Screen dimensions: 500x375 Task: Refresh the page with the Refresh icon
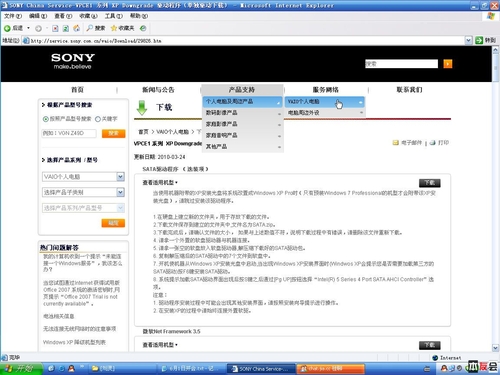pyautogui.click(x=66, y=29)
